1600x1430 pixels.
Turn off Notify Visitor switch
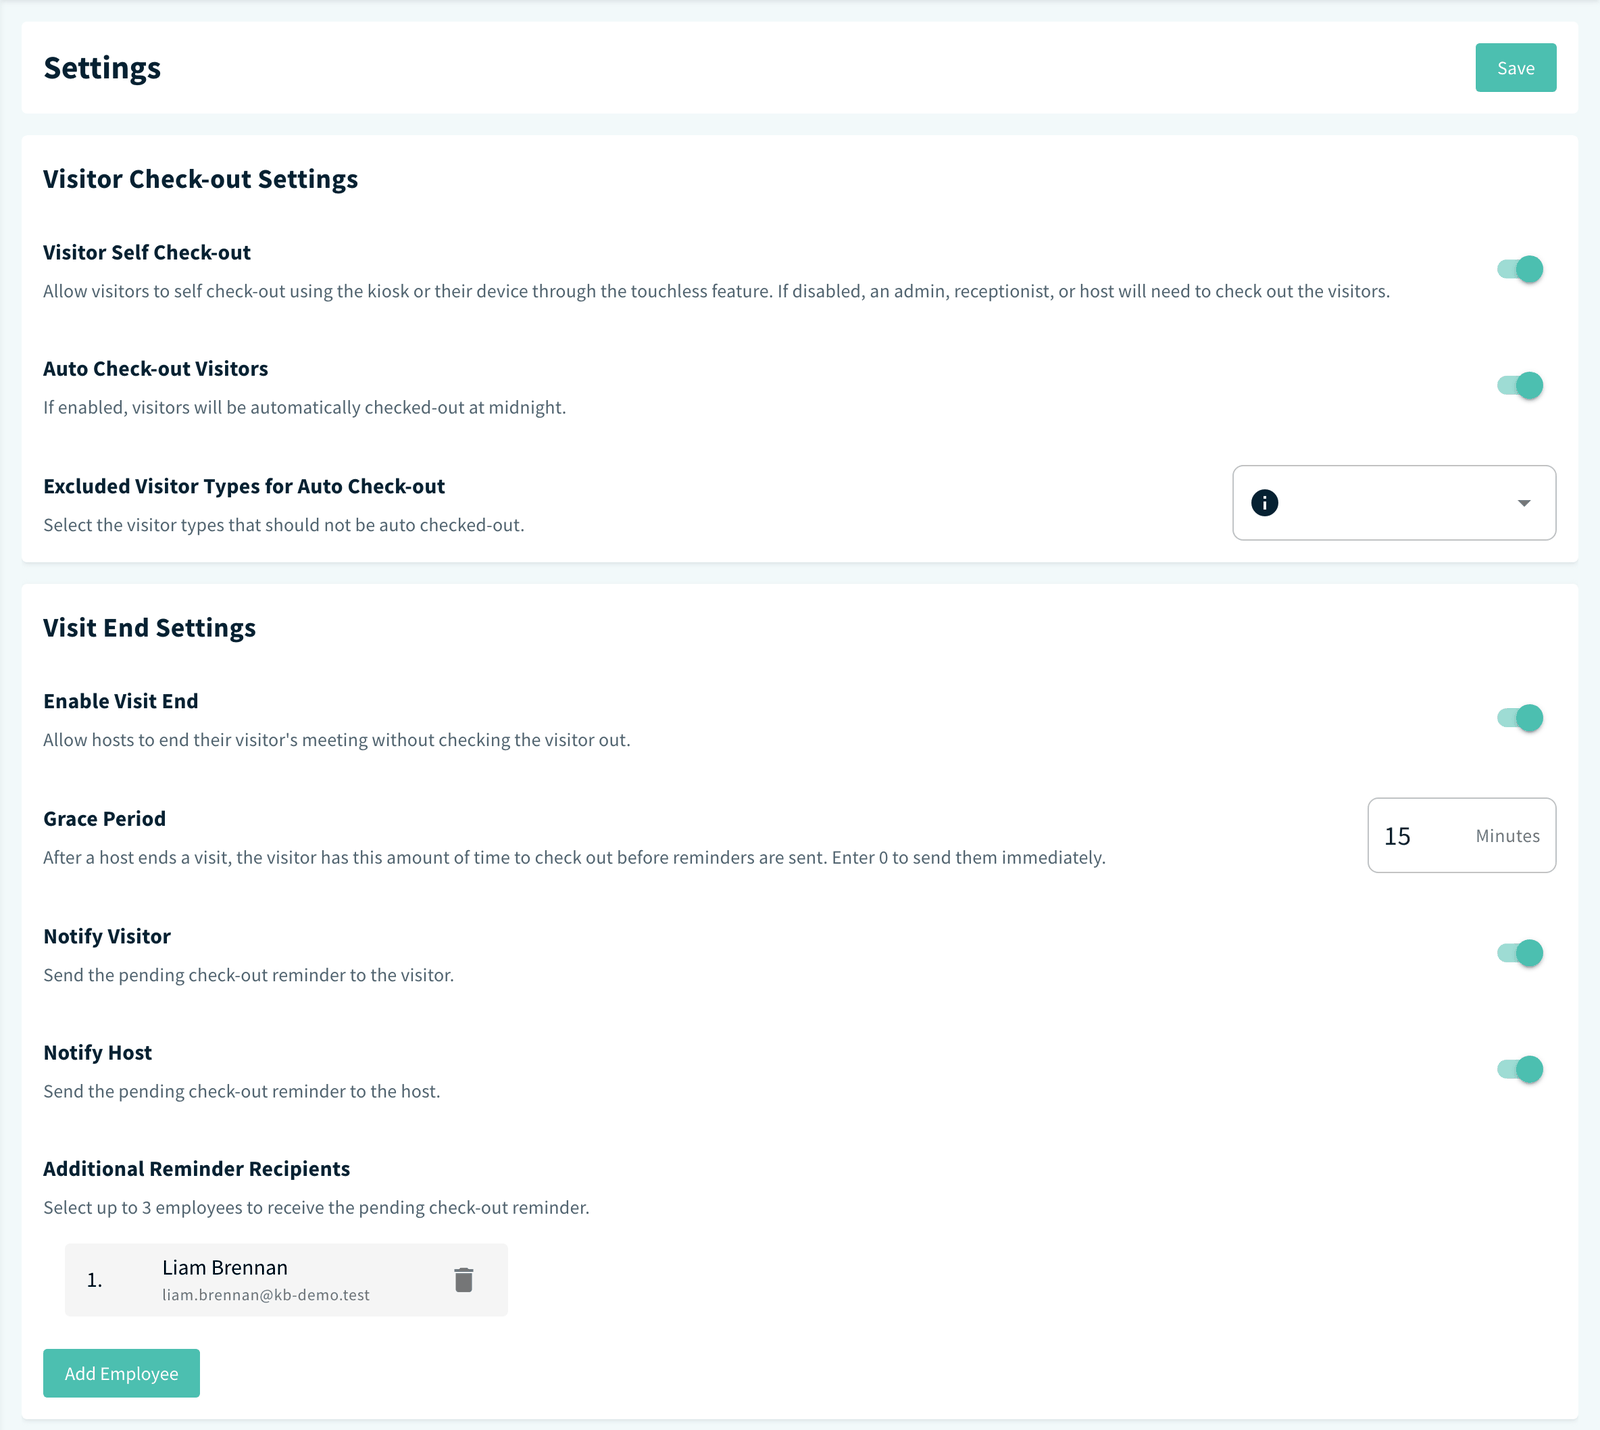point(1520,953)
